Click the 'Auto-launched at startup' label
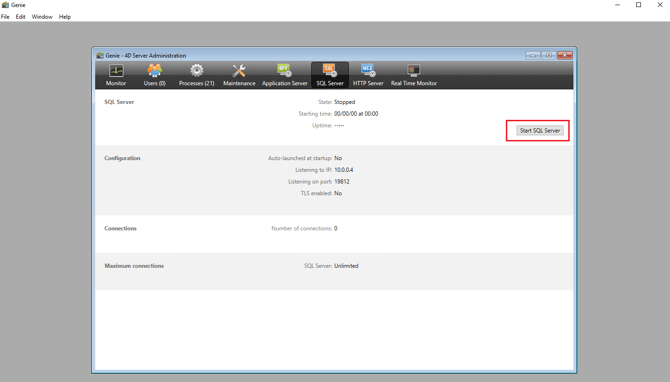 point(300,158)
